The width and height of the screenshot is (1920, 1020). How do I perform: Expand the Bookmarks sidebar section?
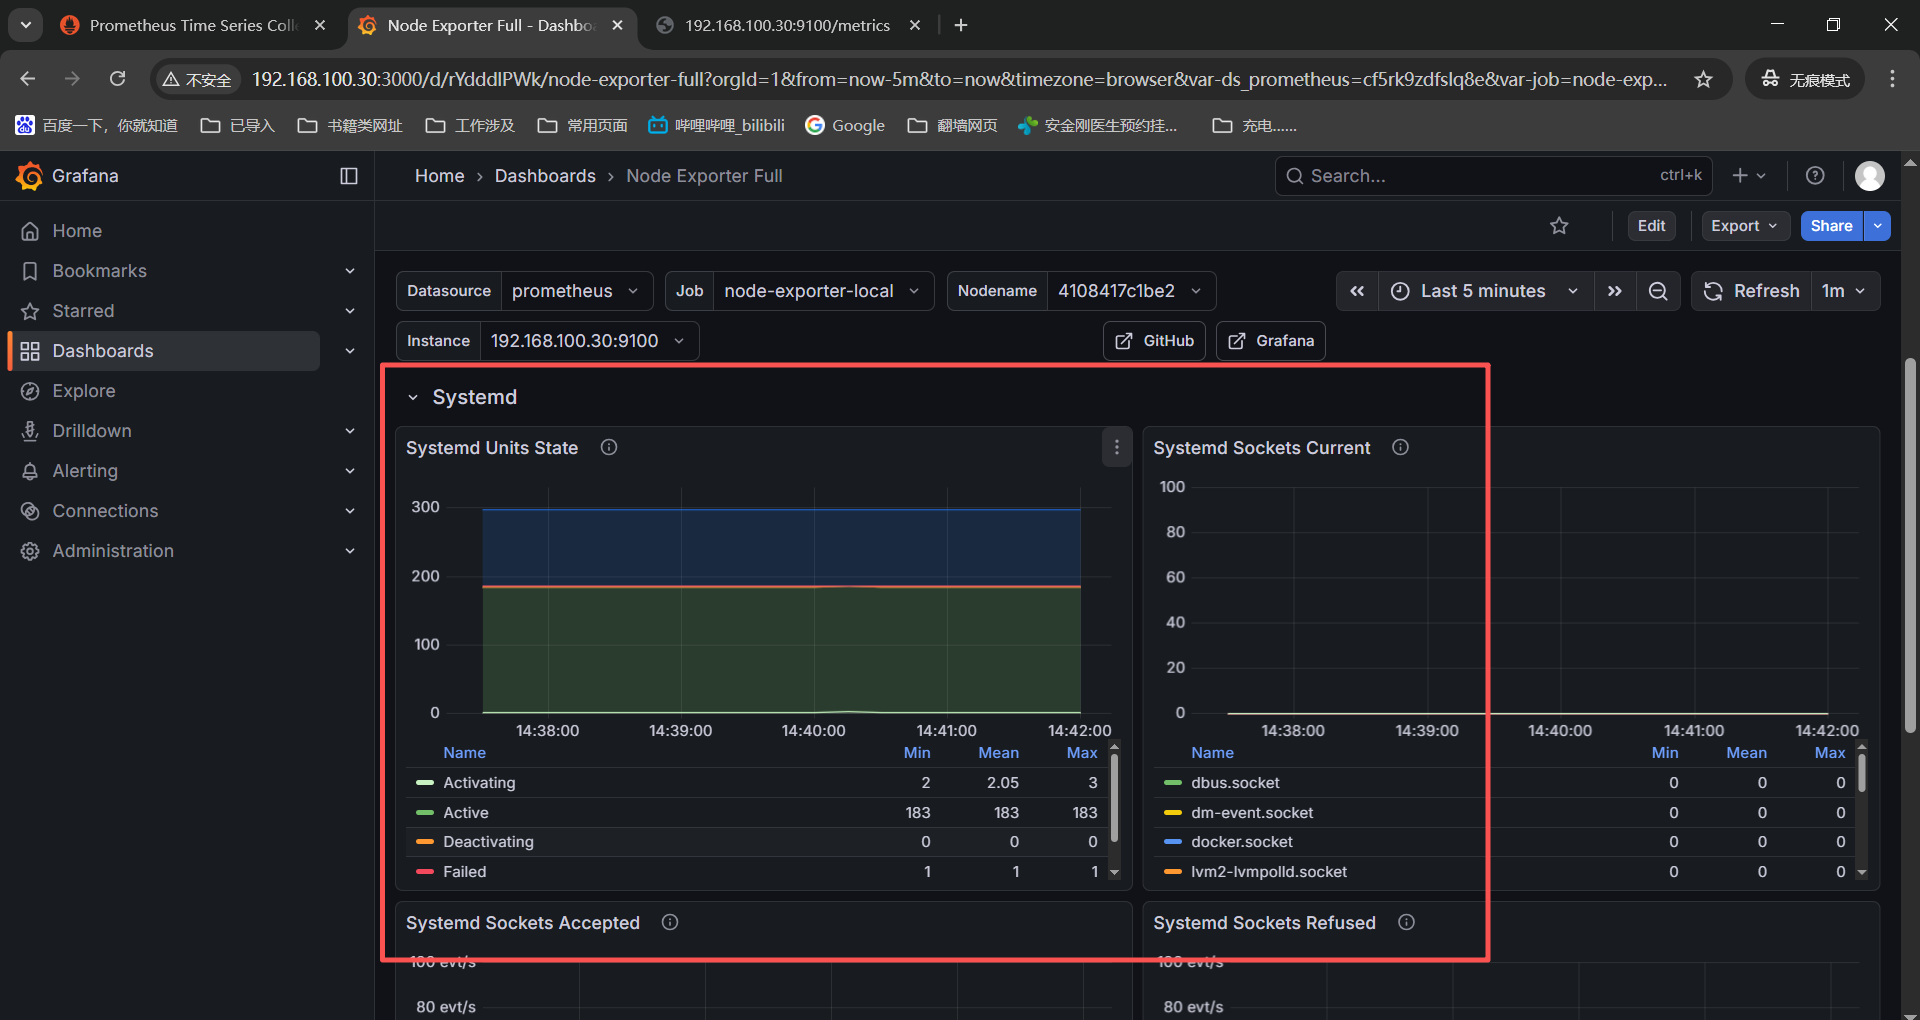pyautogui.click(x=350, y=271)
